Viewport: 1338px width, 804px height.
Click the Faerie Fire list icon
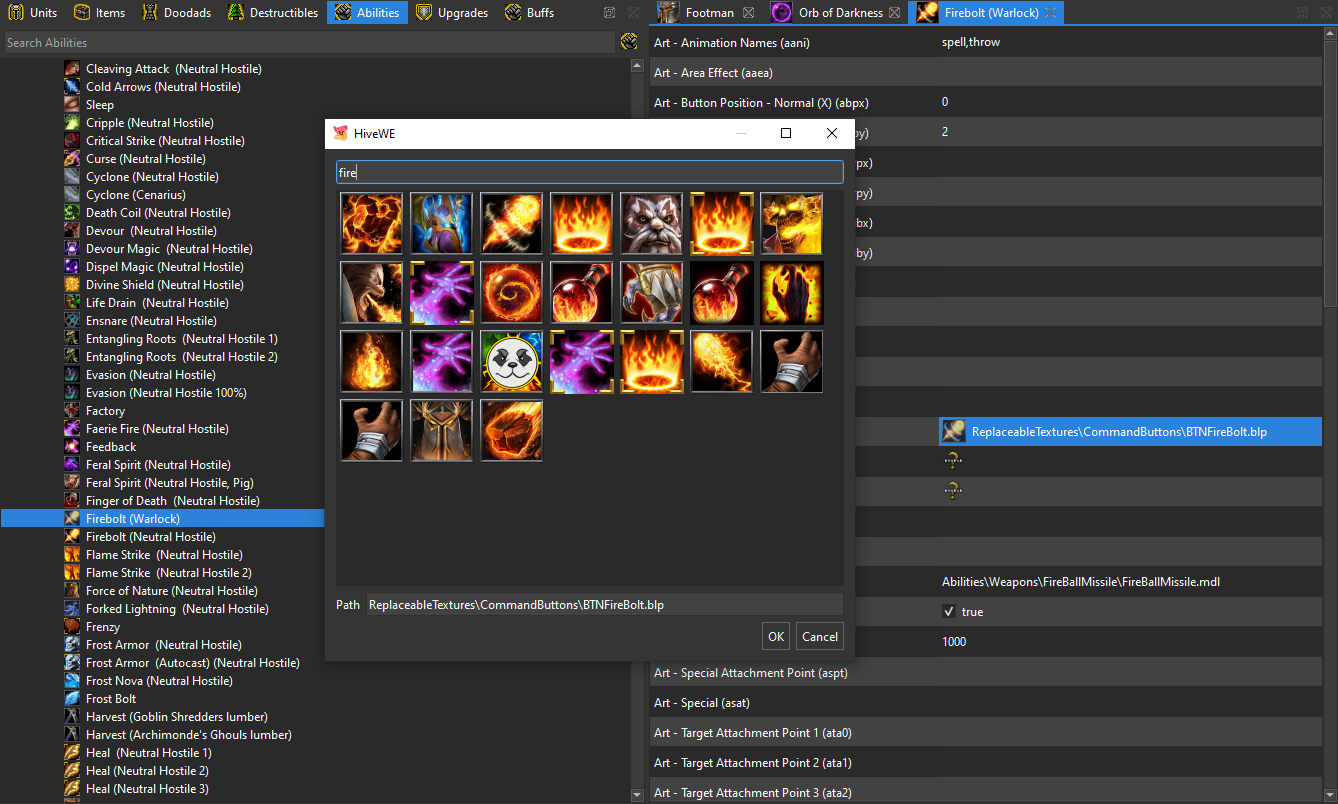click(x=72, y=429)
